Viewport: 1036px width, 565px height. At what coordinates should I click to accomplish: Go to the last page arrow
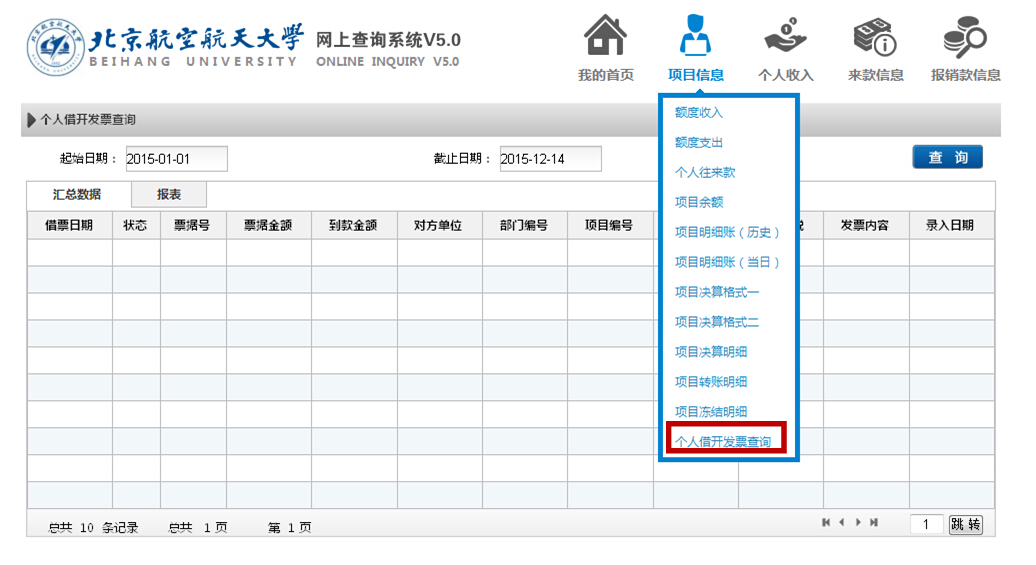click(874, 522)
